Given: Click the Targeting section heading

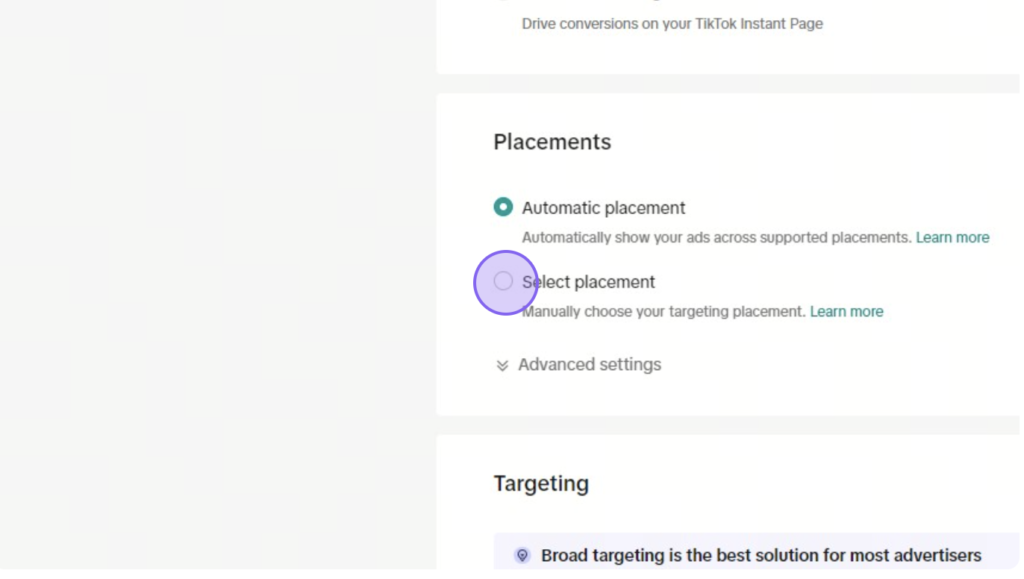Looking at the screenshot, I should [x=541, y=484].
